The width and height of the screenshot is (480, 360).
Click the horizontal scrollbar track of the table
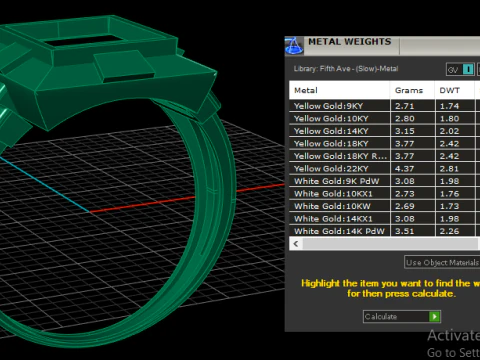(391, 244)
